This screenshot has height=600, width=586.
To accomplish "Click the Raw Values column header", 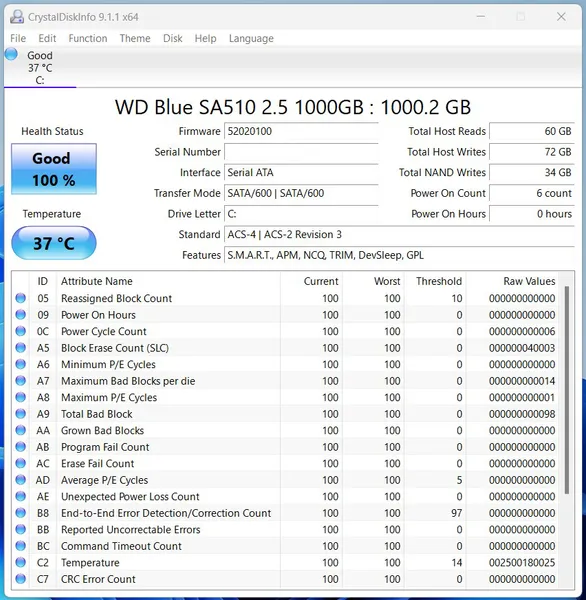I will pos(512,281).
